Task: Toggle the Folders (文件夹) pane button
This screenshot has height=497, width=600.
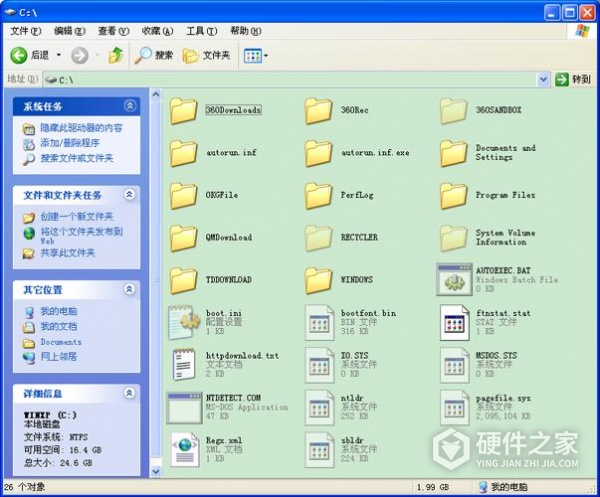Action: (206, 56)
